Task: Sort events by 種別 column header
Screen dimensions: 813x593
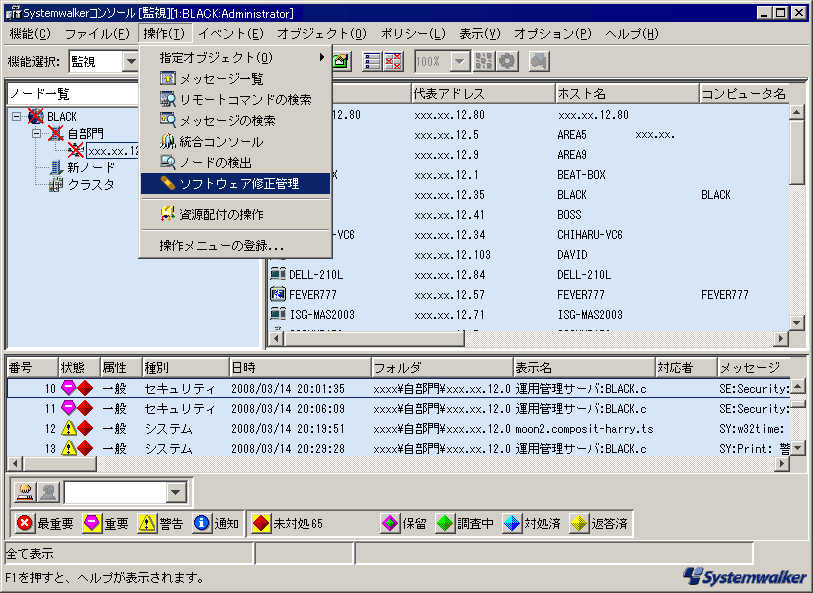Action: 185,368
